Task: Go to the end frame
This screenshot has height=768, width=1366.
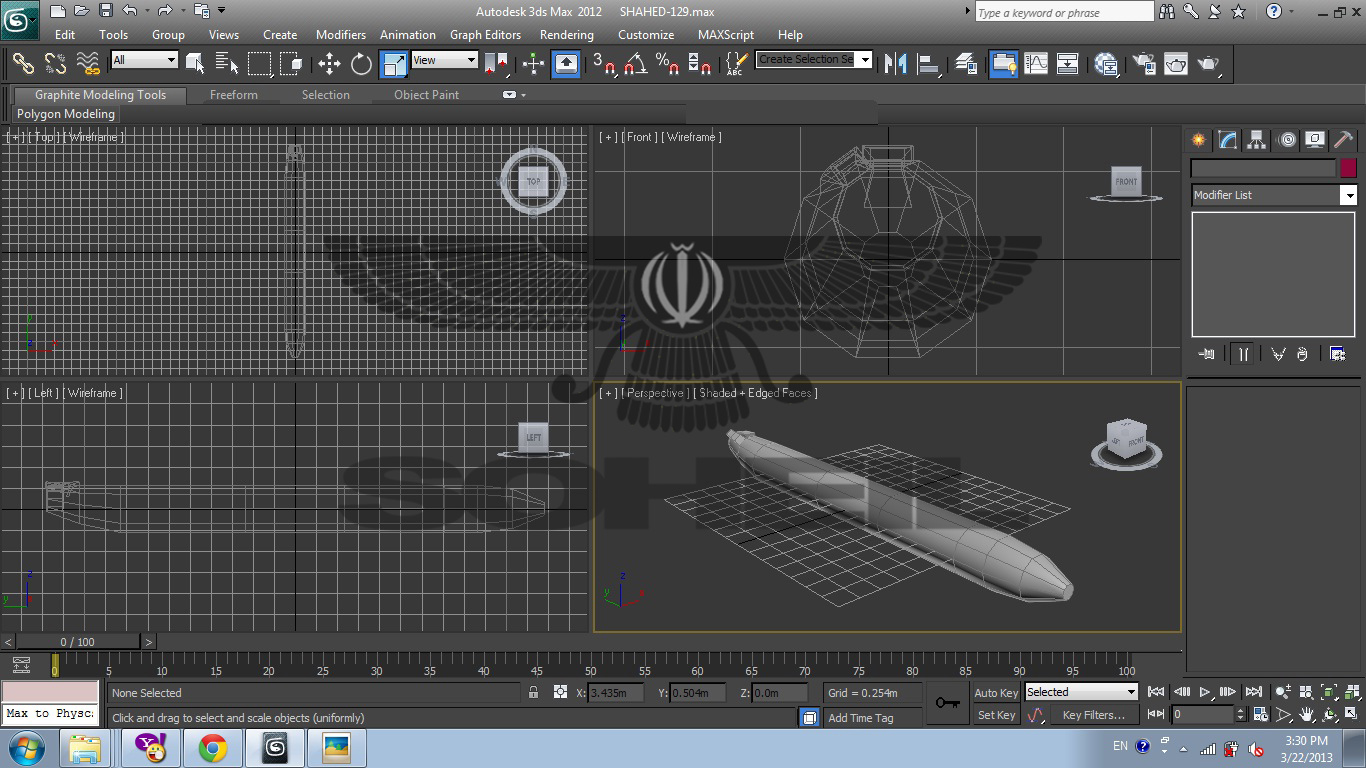Action: pyautogui.click(x=1253, y=692)
